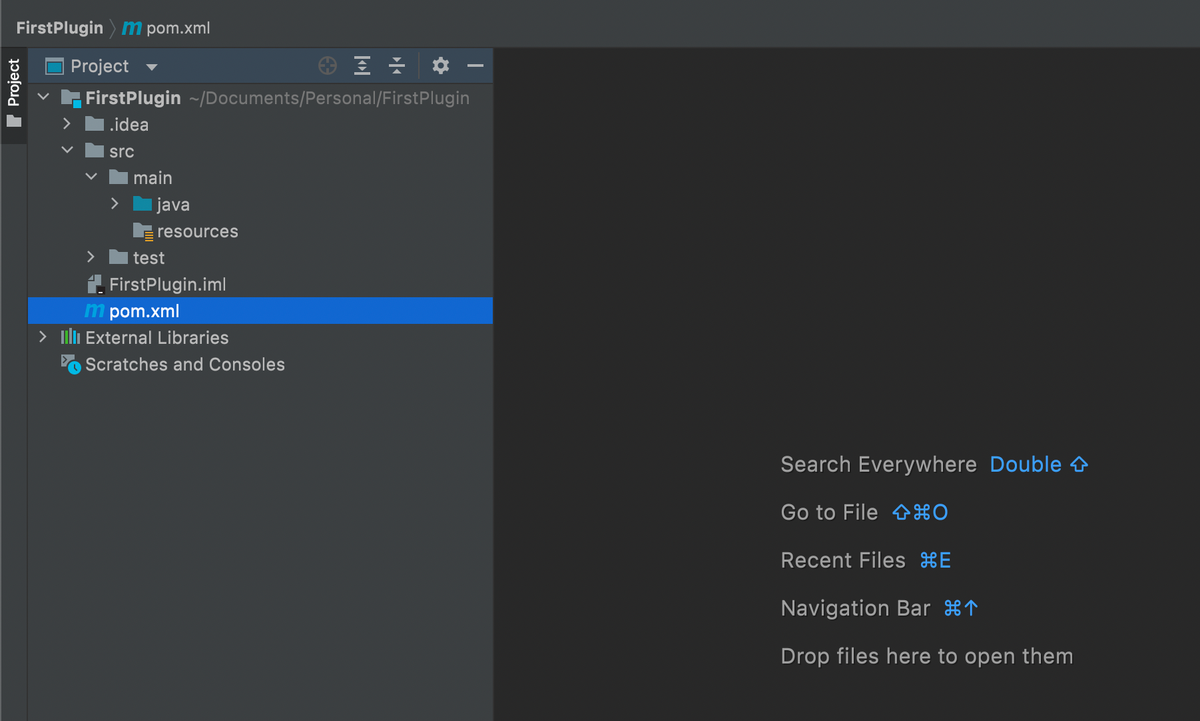1200x721 pixels.
Task: Click the Project label in panel header
Action: click(100, 66)
